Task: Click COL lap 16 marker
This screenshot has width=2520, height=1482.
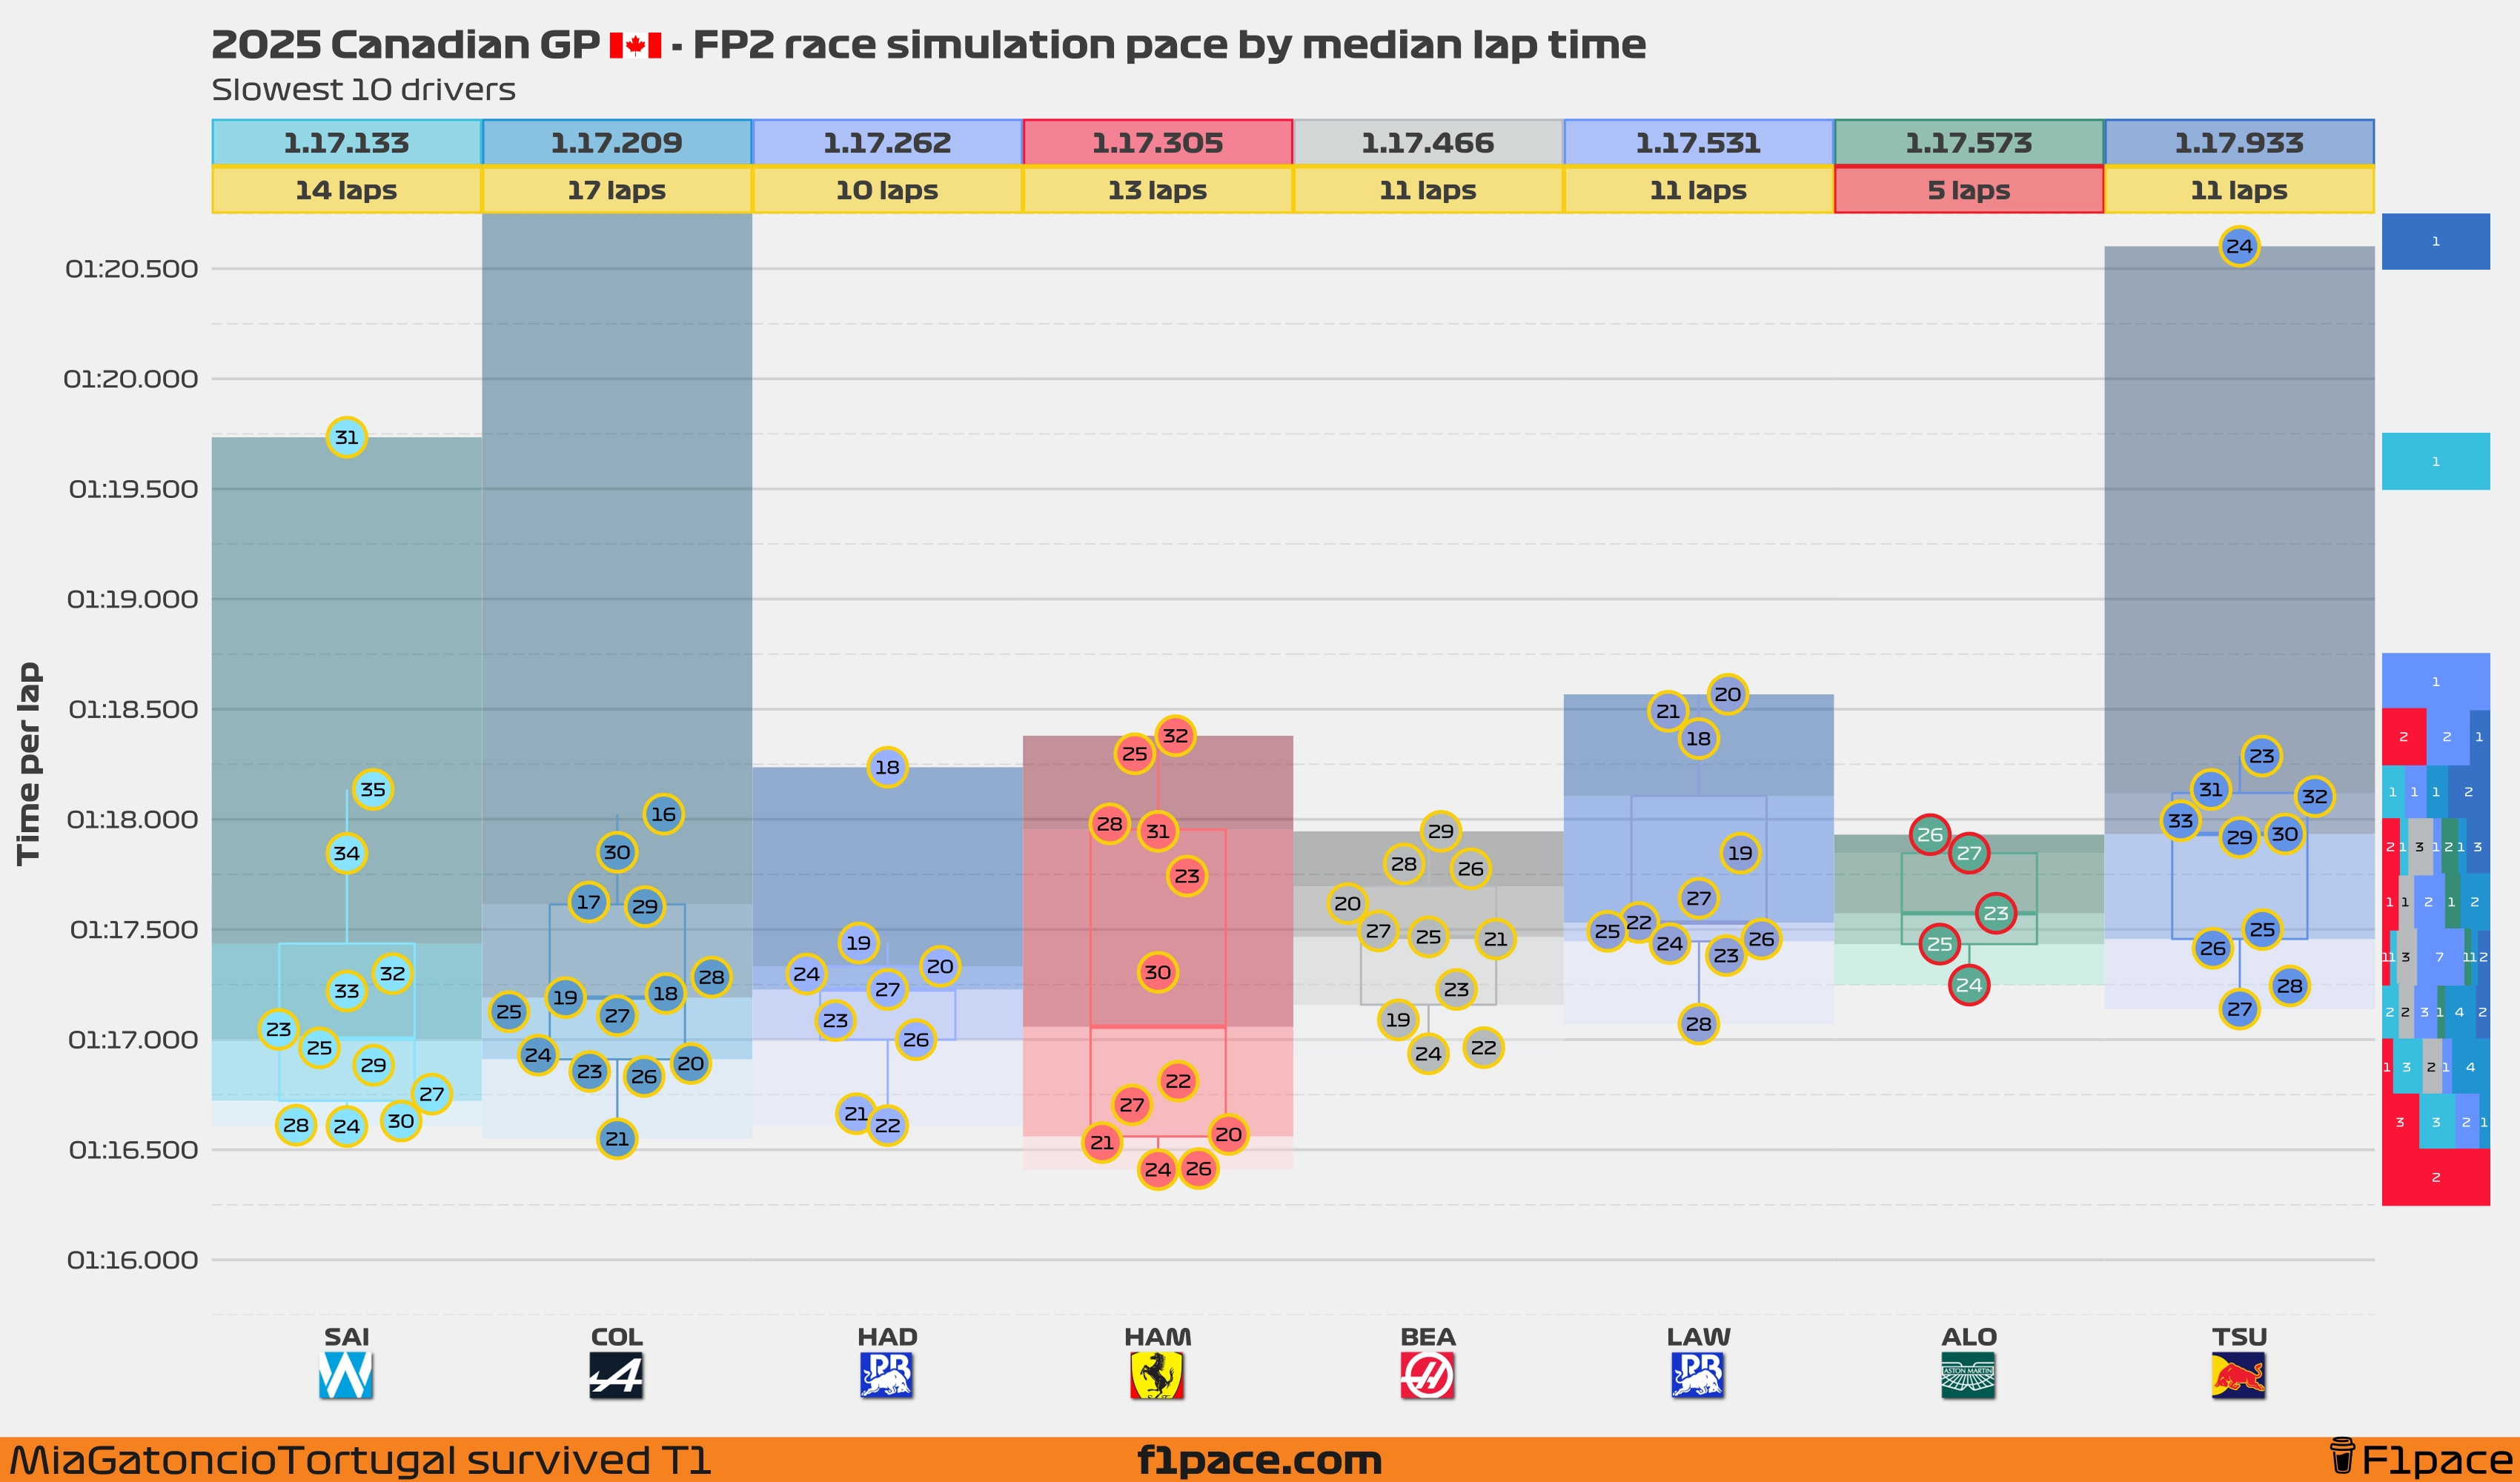Action: point(663,814)
